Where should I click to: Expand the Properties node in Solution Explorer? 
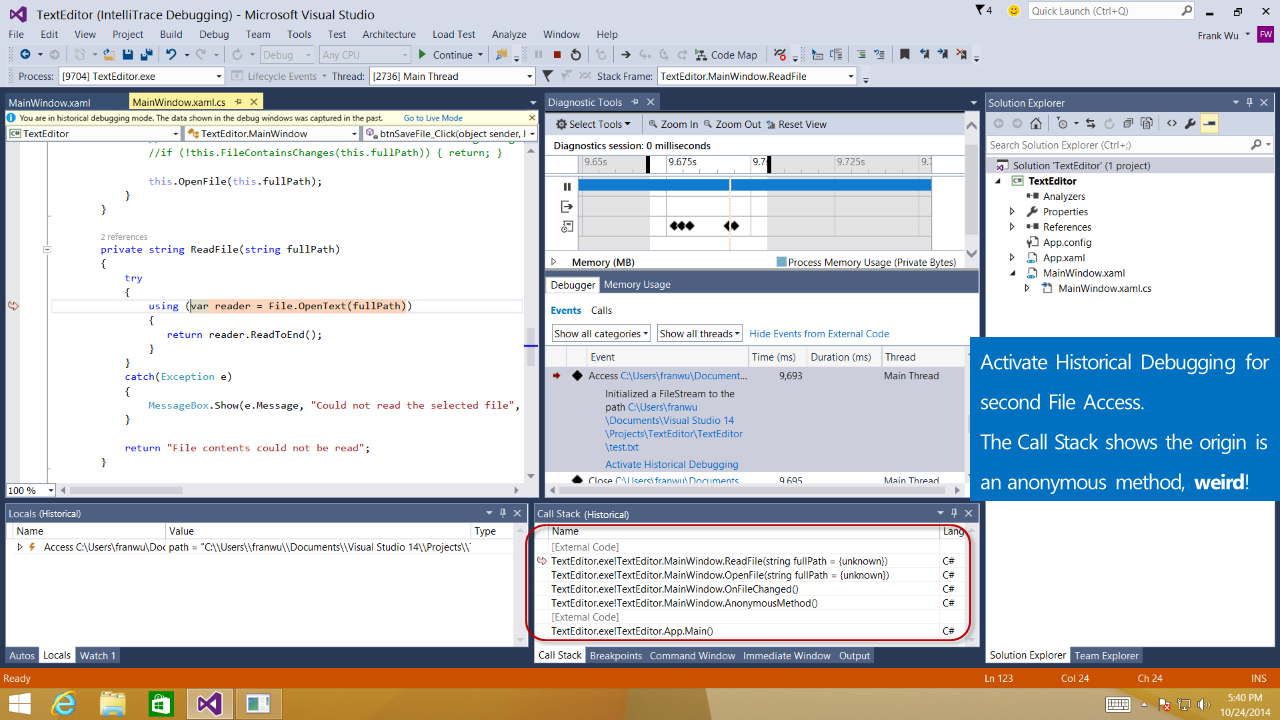1012,212
